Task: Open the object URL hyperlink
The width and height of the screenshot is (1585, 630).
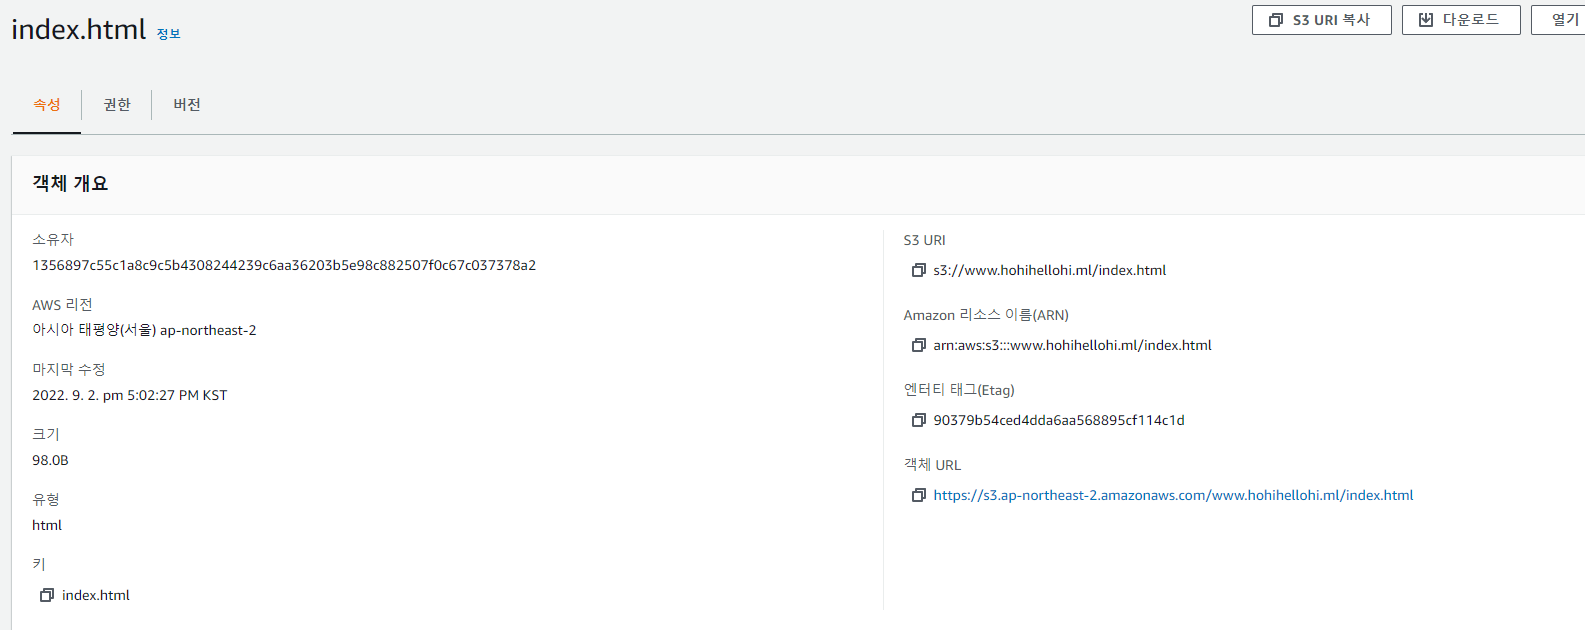Action: pyautogui.click(x=1173, y=495)
